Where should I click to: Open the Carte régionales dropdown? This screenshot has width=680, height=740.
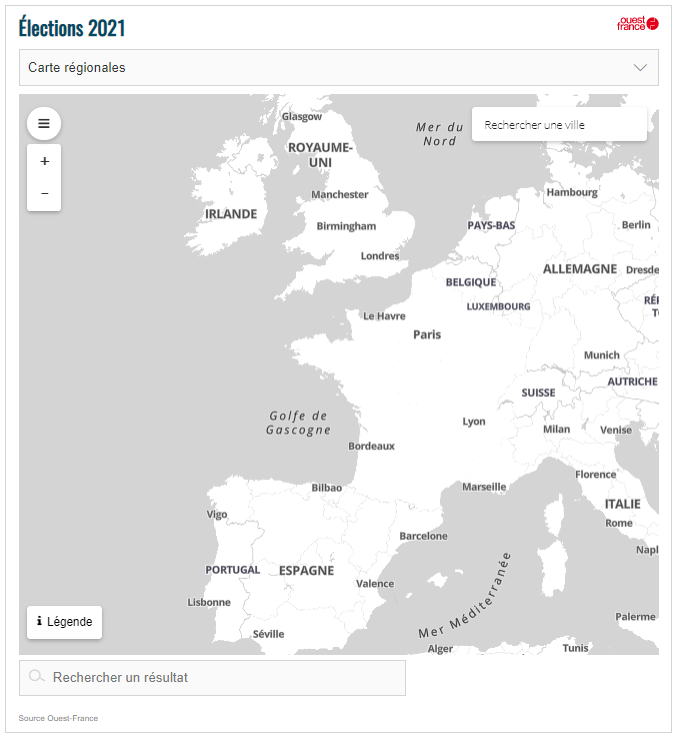339,67
